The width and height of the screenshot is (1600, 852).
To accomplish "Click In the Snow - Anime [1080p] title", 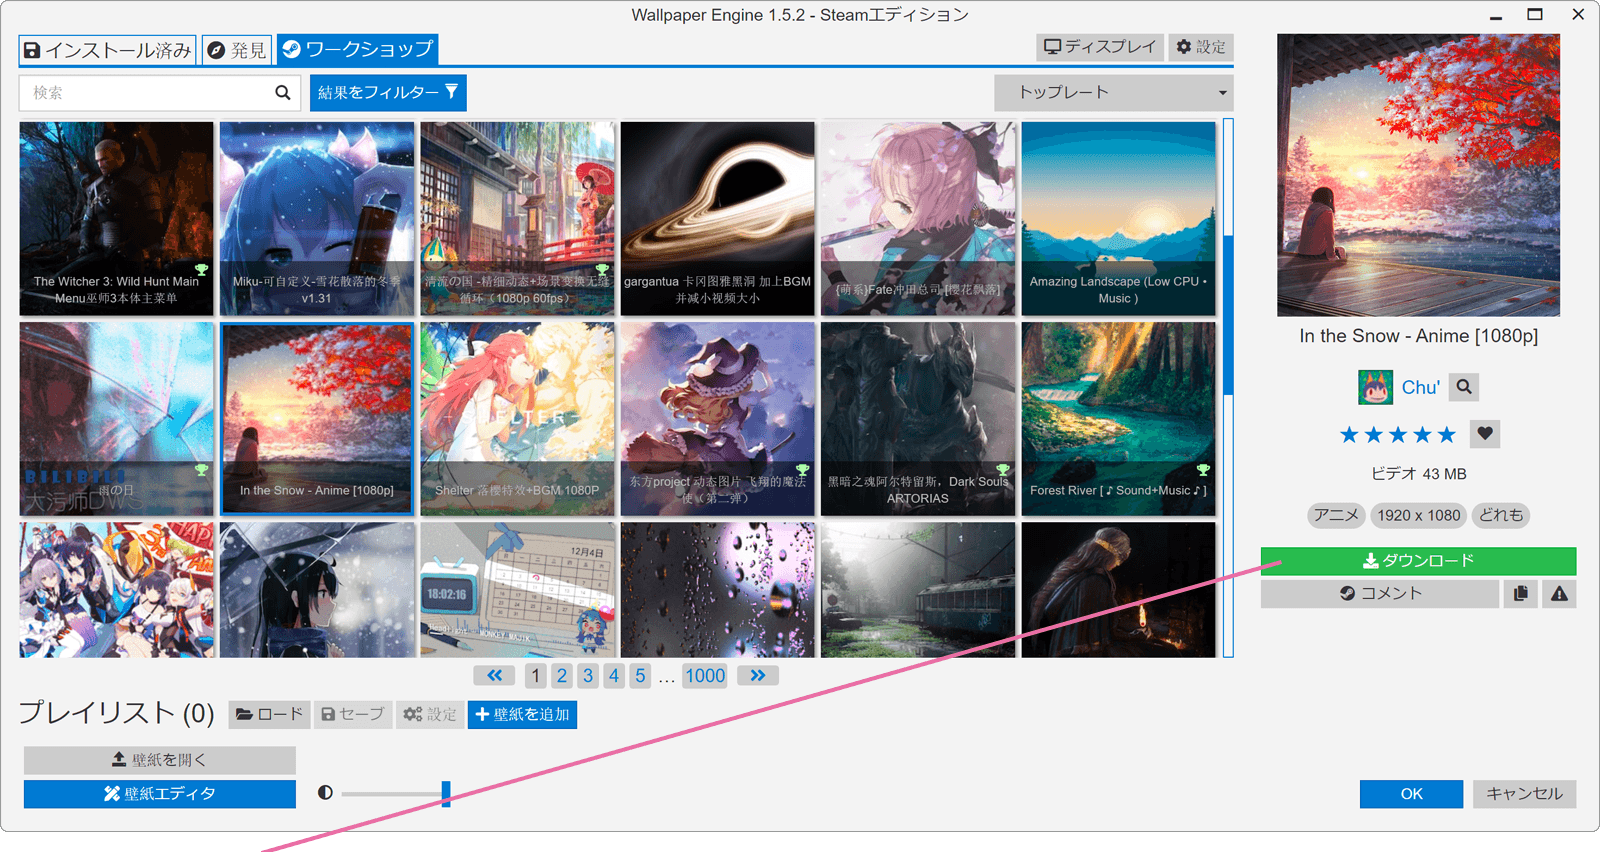I will [x=1418, y=336].
